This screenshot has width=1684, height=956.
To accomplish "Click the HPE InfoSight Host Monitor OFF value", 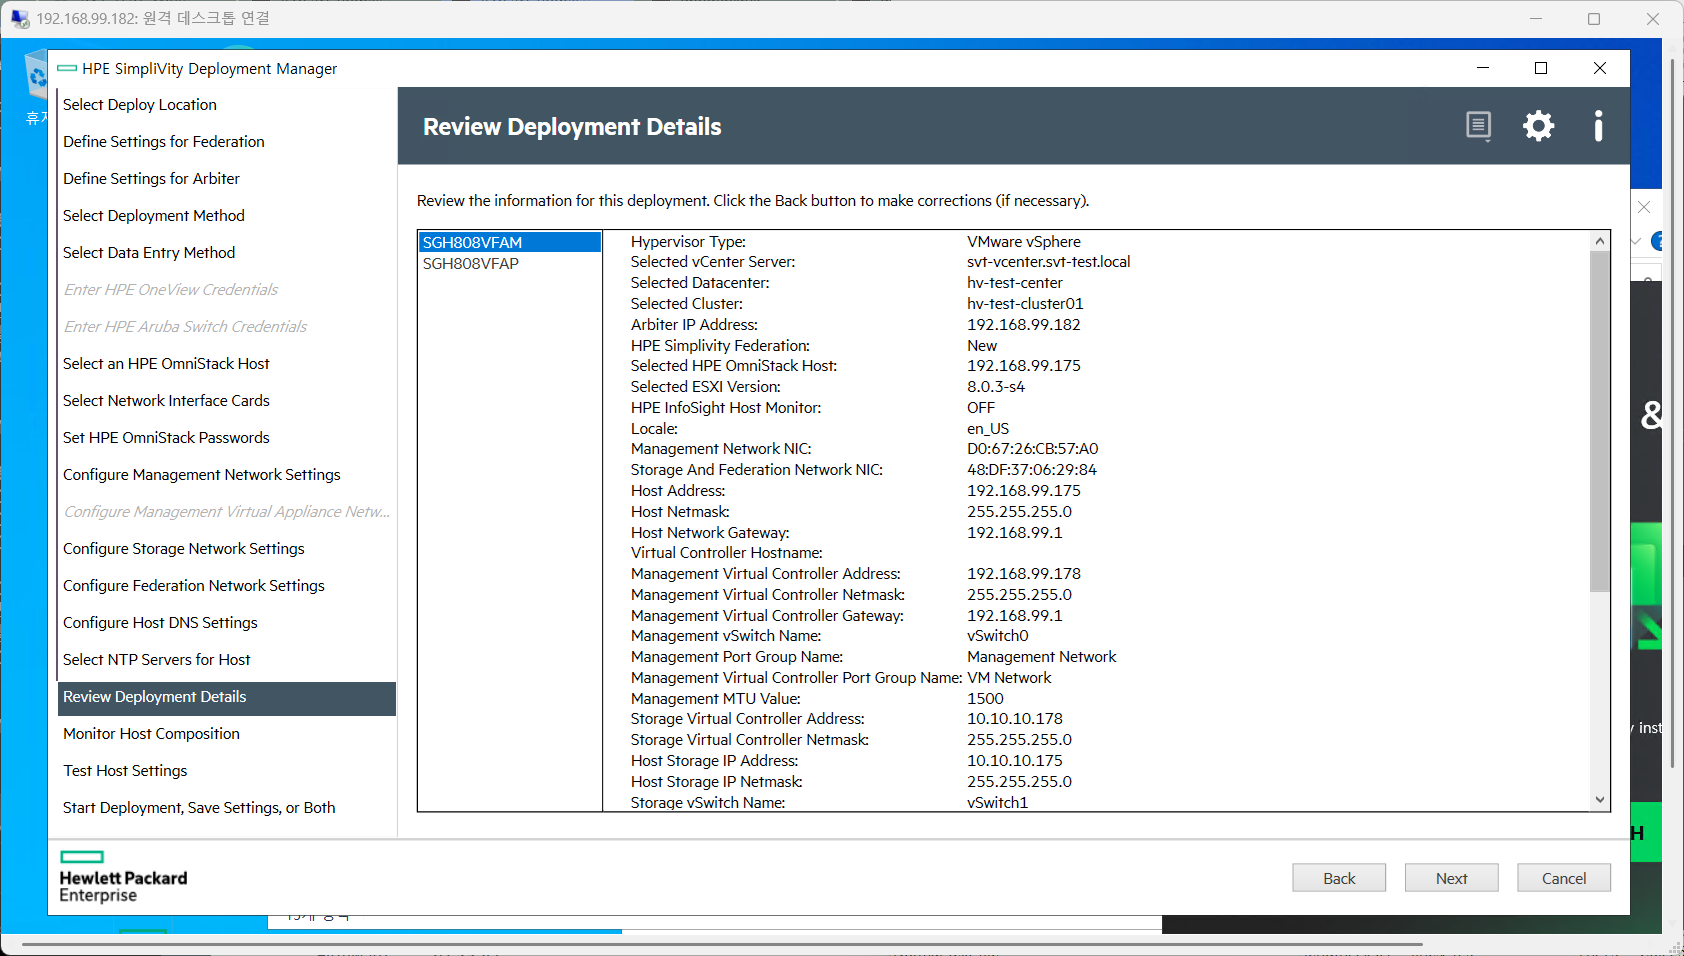I will tap(980, 408).
